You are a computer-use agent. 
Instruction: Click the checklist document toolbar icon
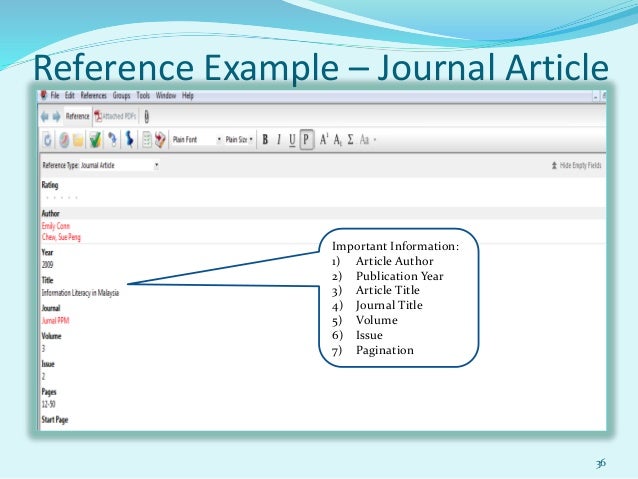click(x=147, y=140)
